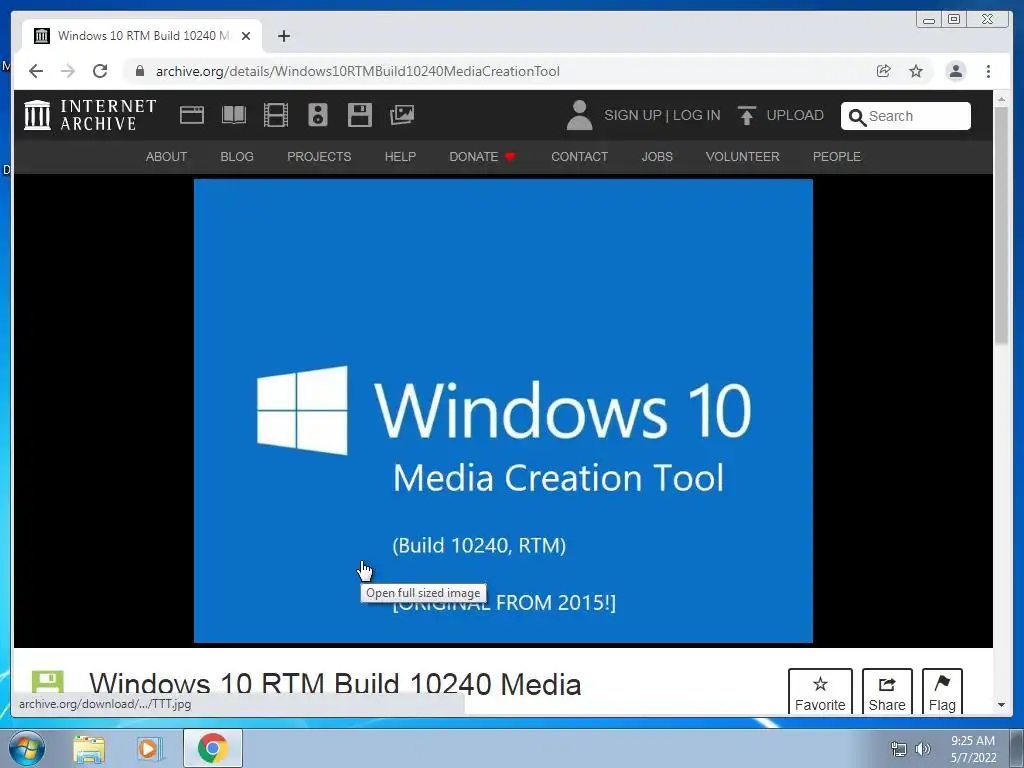Click the address bar URL
Viewport: 1024px width, 768px height.
coord(358,71)
